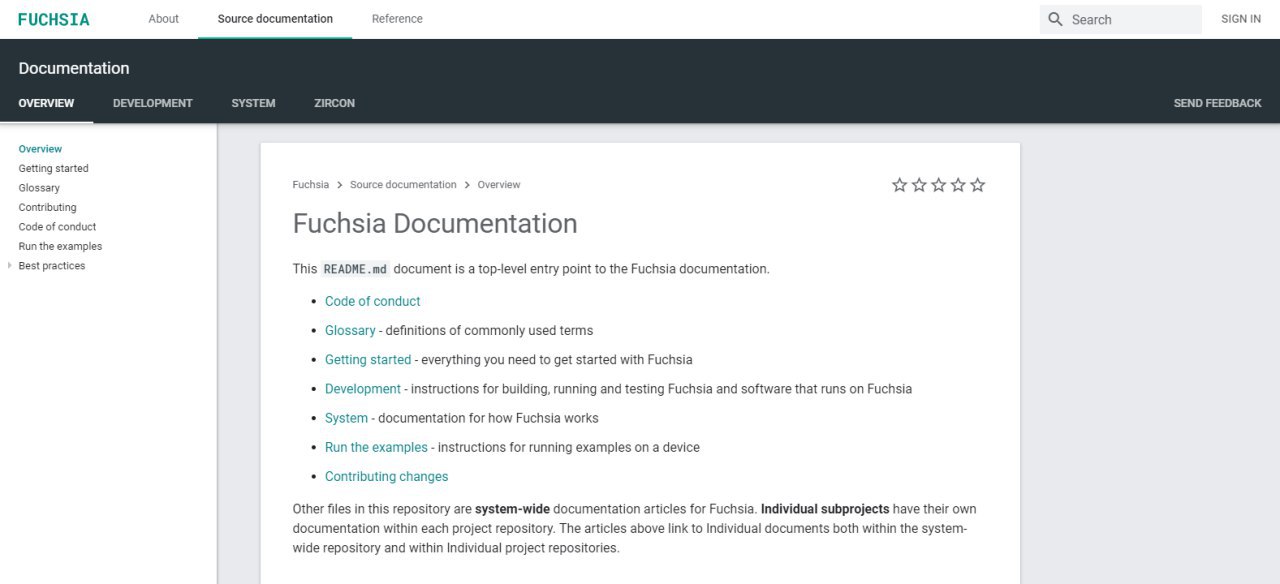Rate the page one star
1280x584 pixels.
899,185
